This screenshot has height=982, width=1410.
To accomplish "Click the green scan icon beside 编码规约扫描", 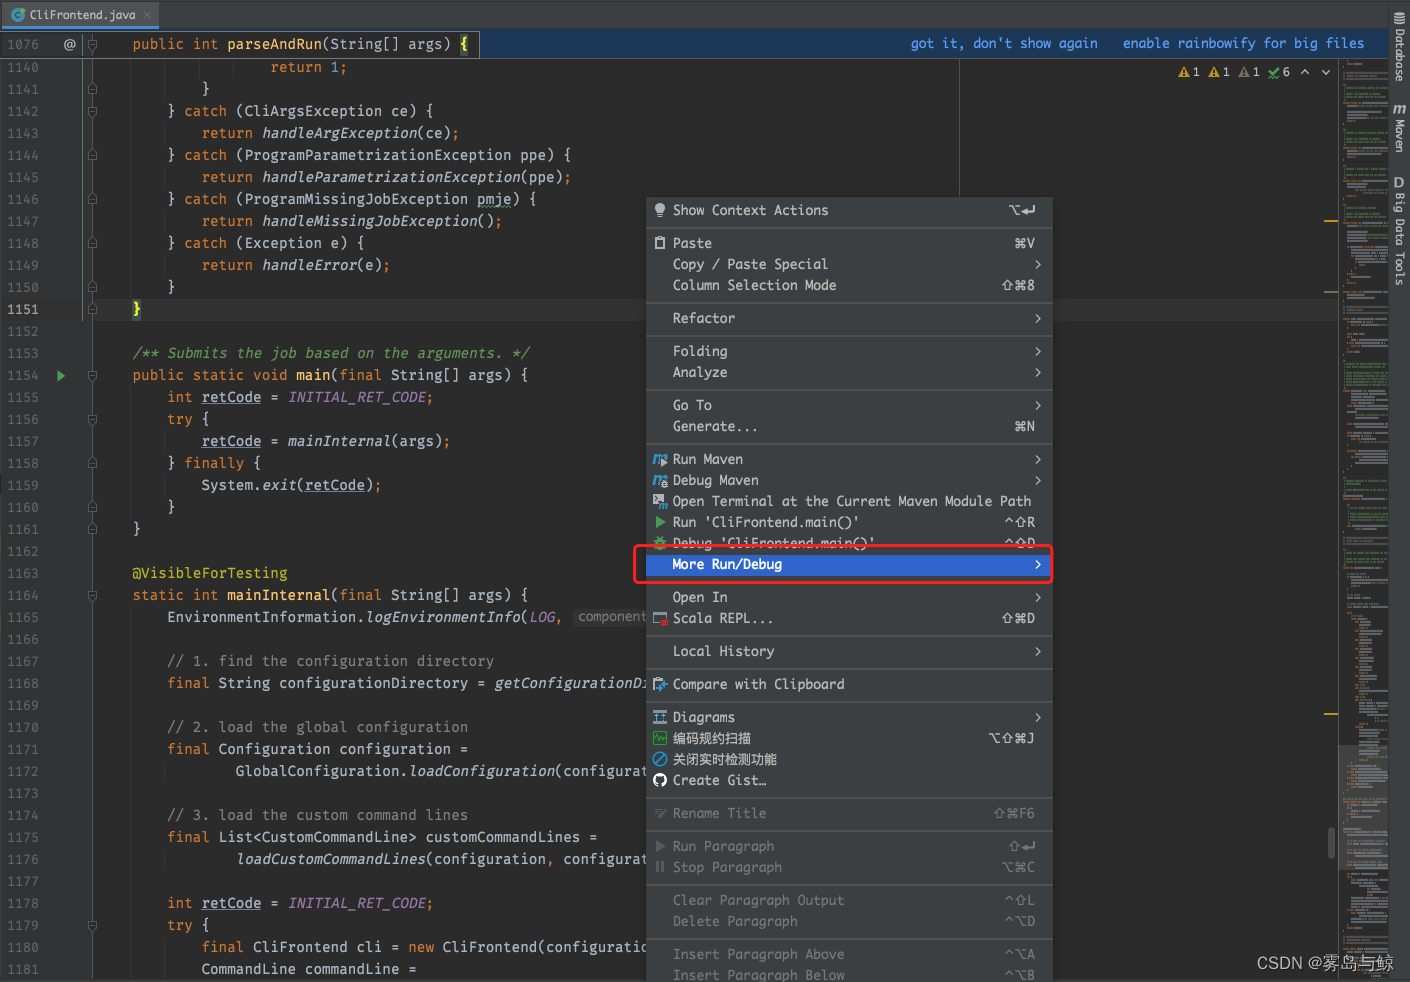I will (x=660, y=738).
